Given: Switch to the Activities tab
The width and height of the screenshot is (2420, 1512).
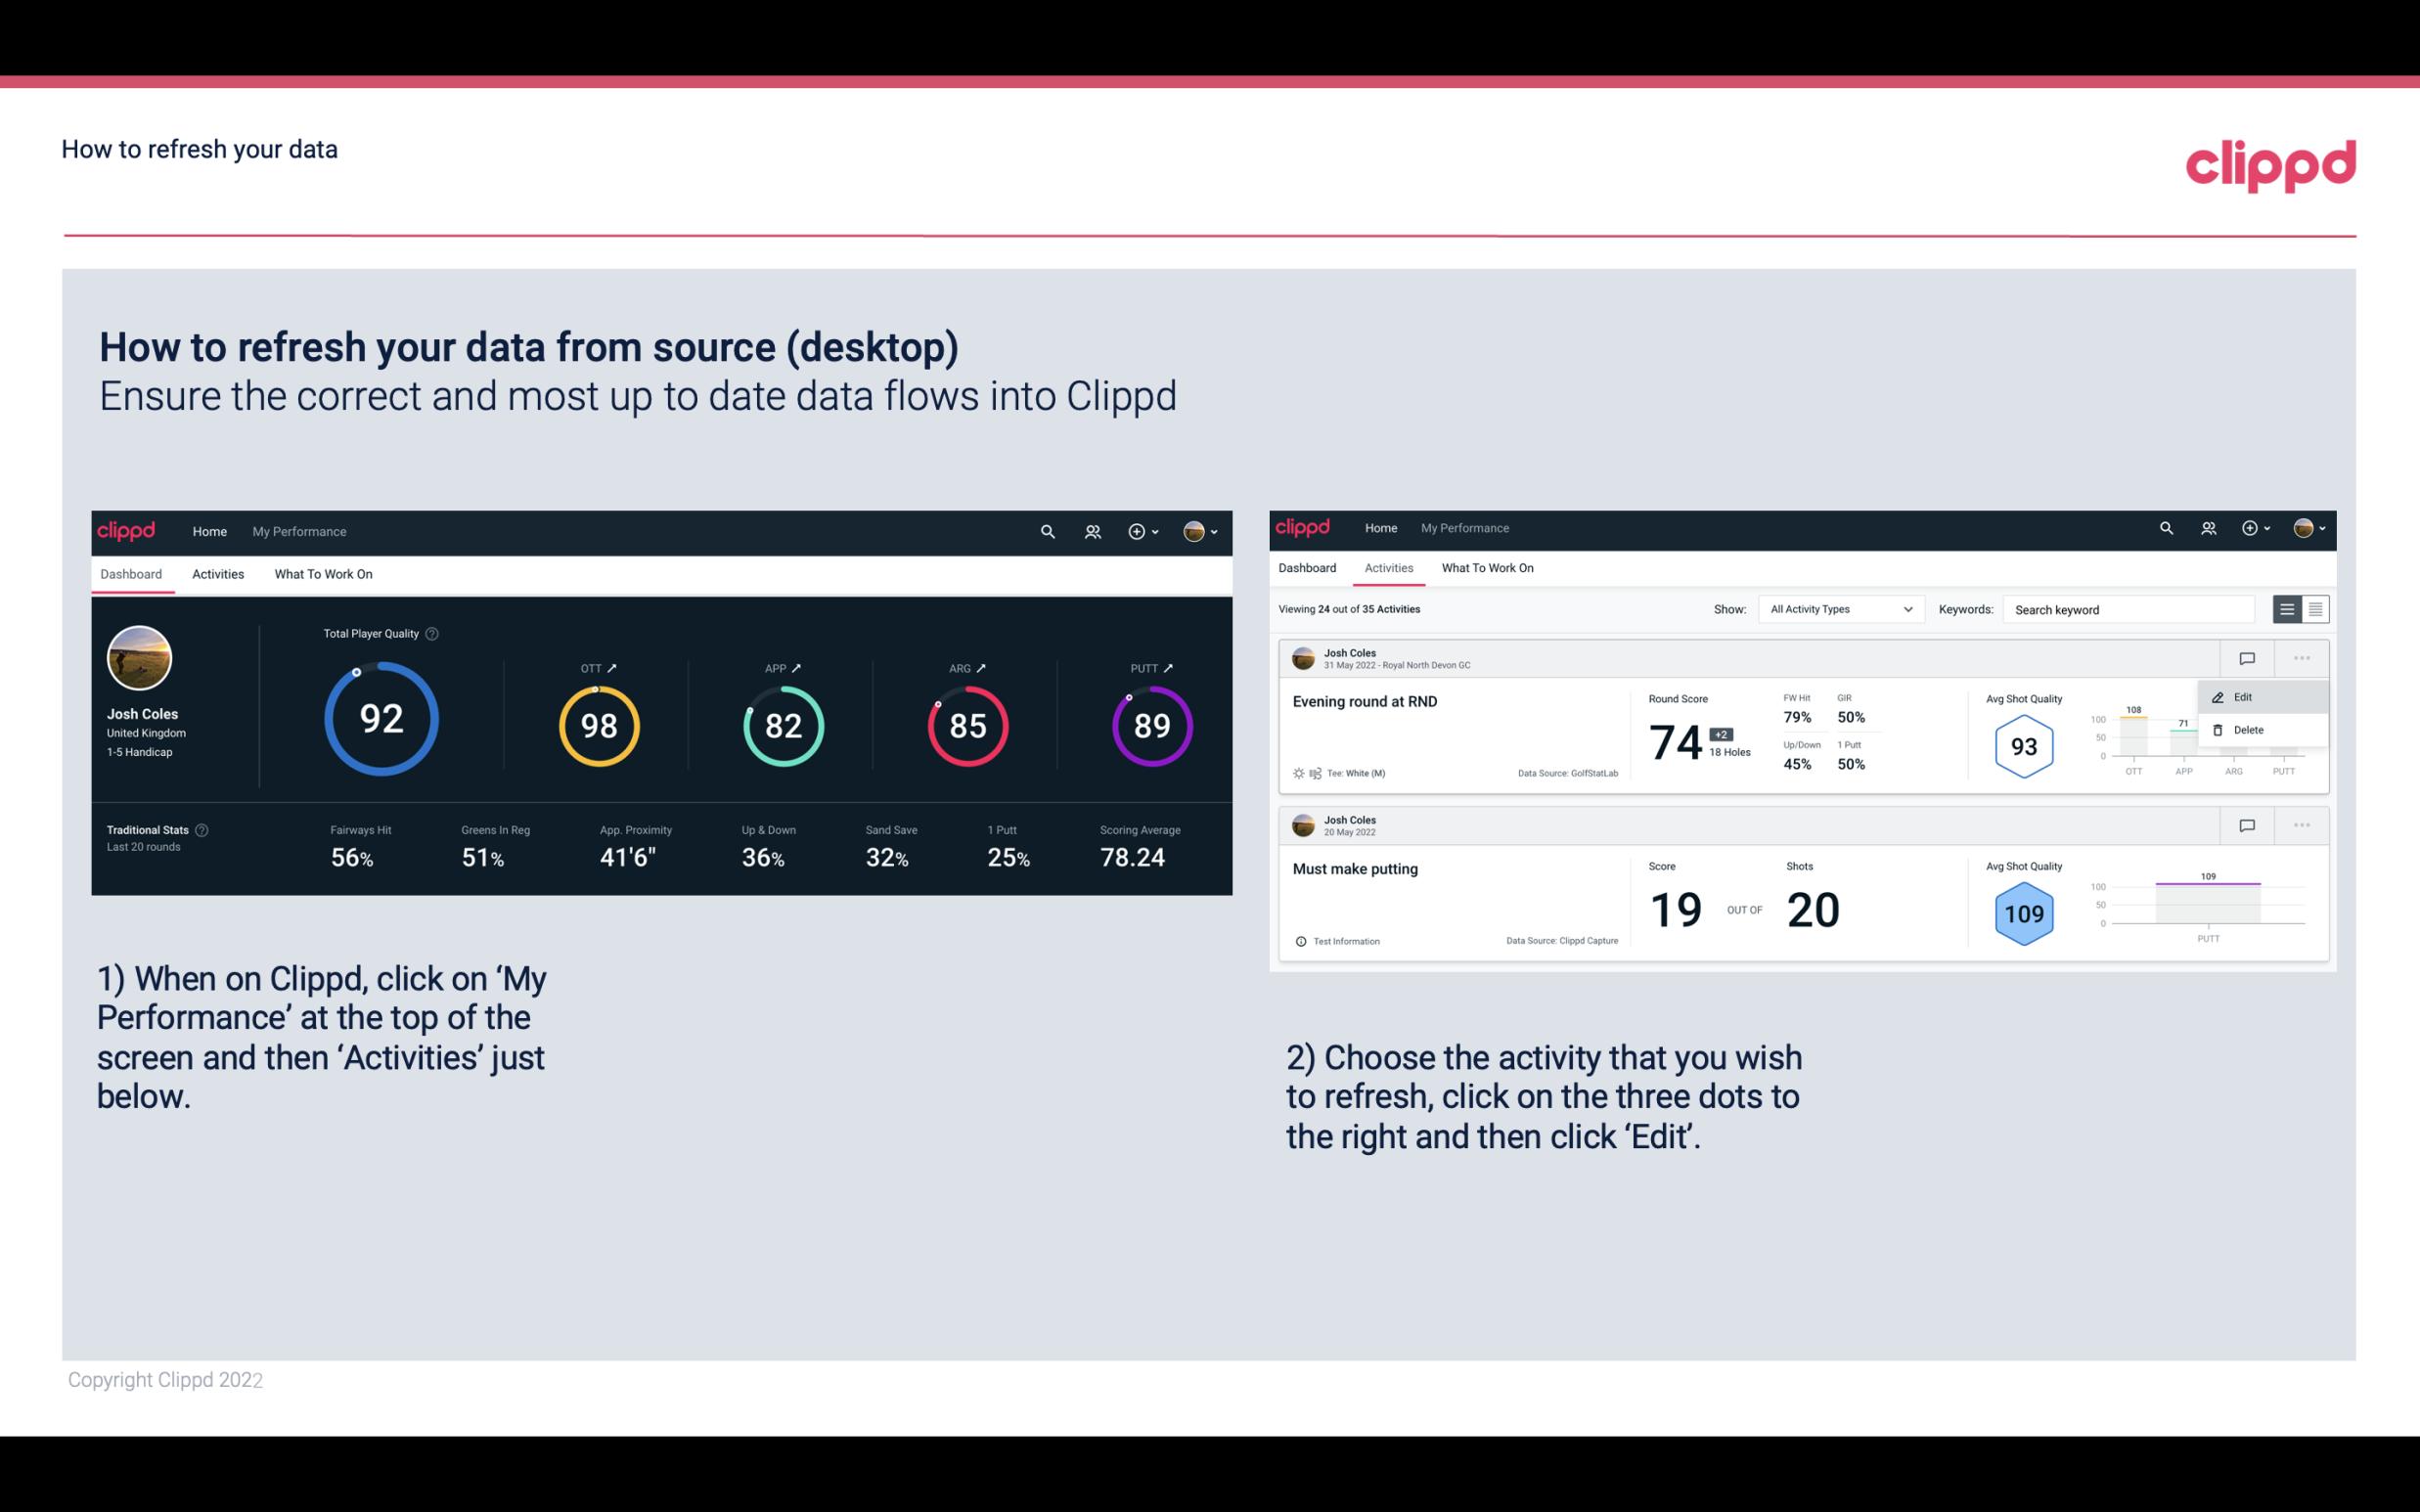Looking at the screenshot, I should (x=216, y=571).
